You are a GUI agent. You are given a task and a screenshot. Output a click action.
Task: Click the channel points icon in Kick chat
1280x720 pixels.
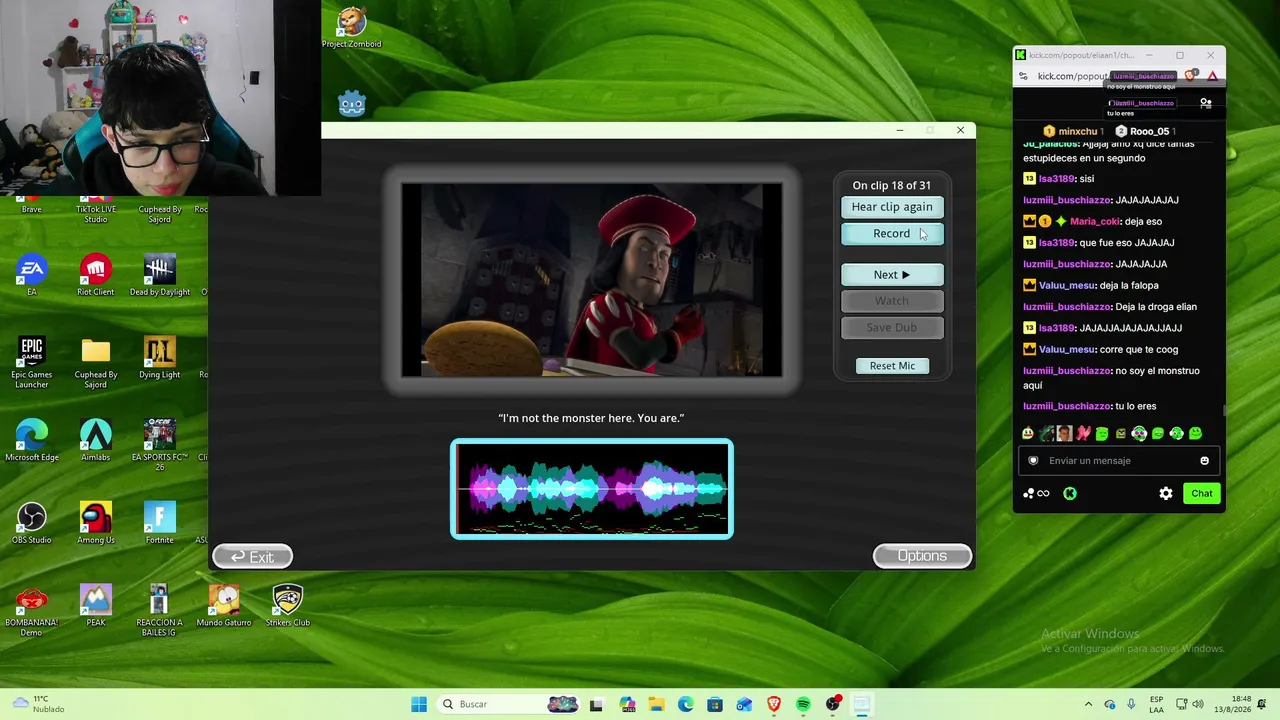(1036, 494)
